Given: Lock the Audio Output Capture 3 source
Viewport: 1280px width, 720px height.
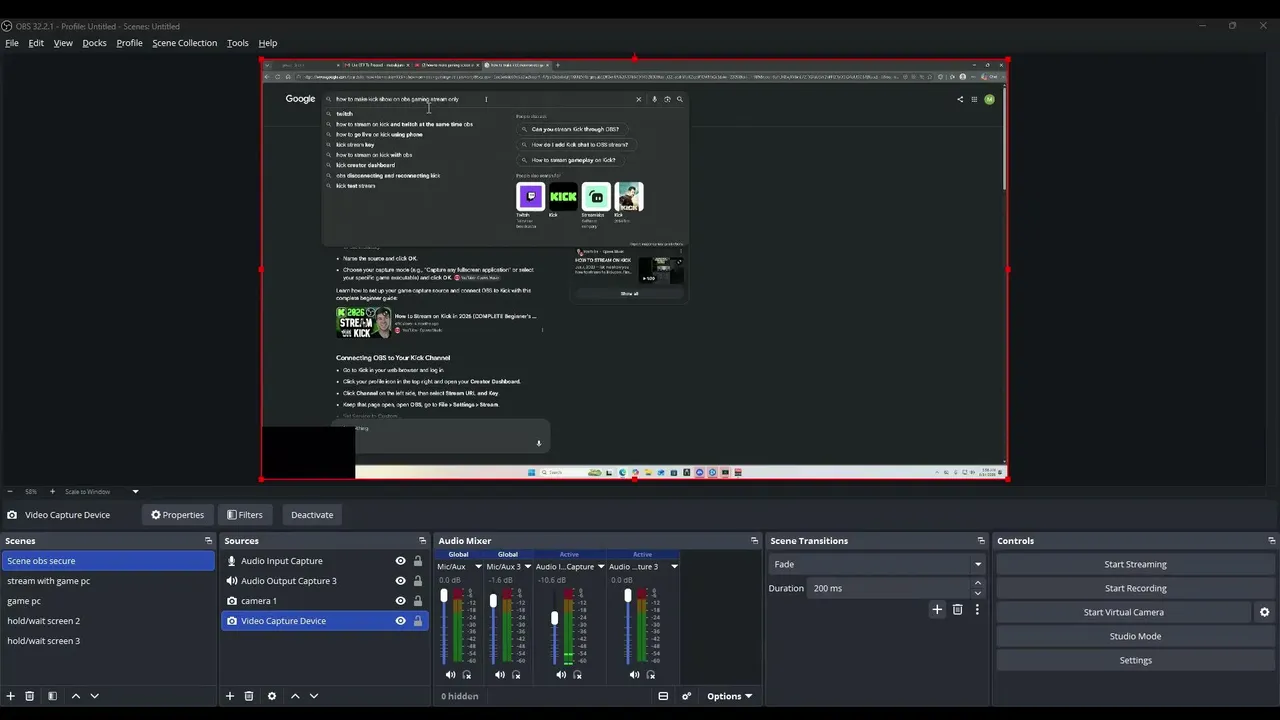Looking at the screenshot, I should point(418,581).
